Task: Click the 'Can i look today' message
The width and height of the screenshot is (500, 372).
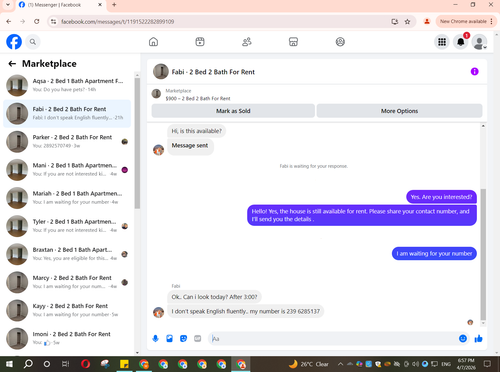Action: [x=214, y=297]
